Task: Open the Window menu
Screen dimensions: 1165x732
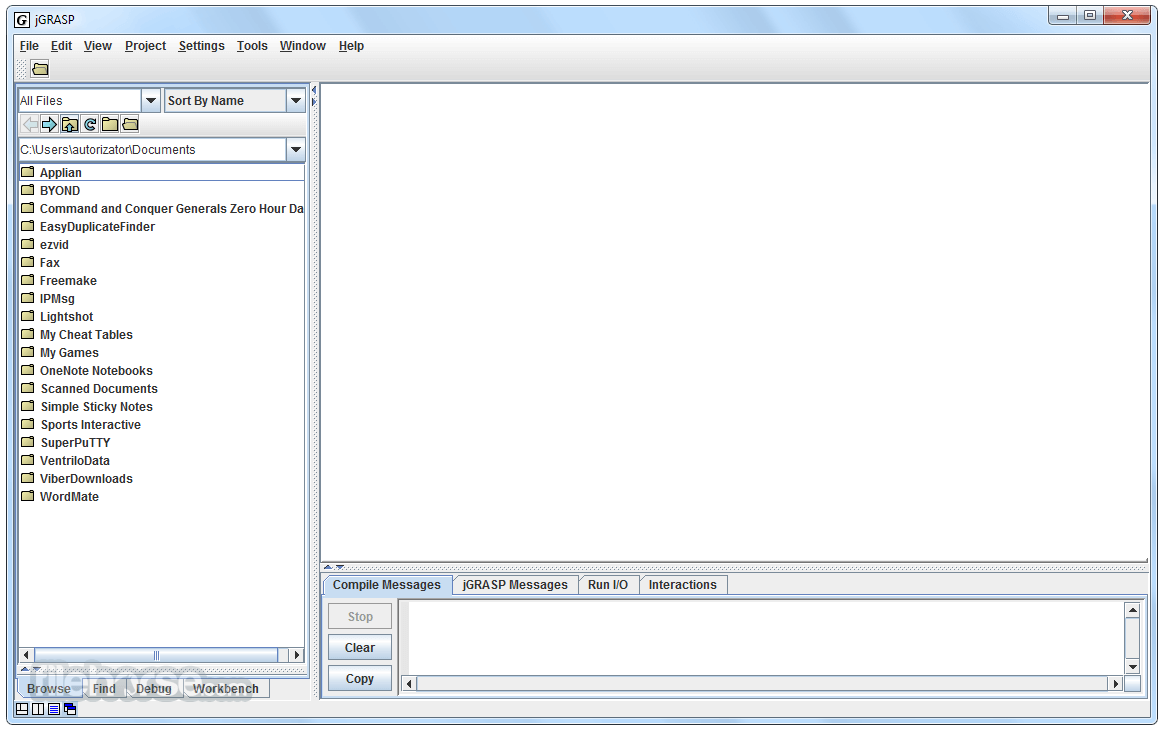Action: tap(302, 46)
